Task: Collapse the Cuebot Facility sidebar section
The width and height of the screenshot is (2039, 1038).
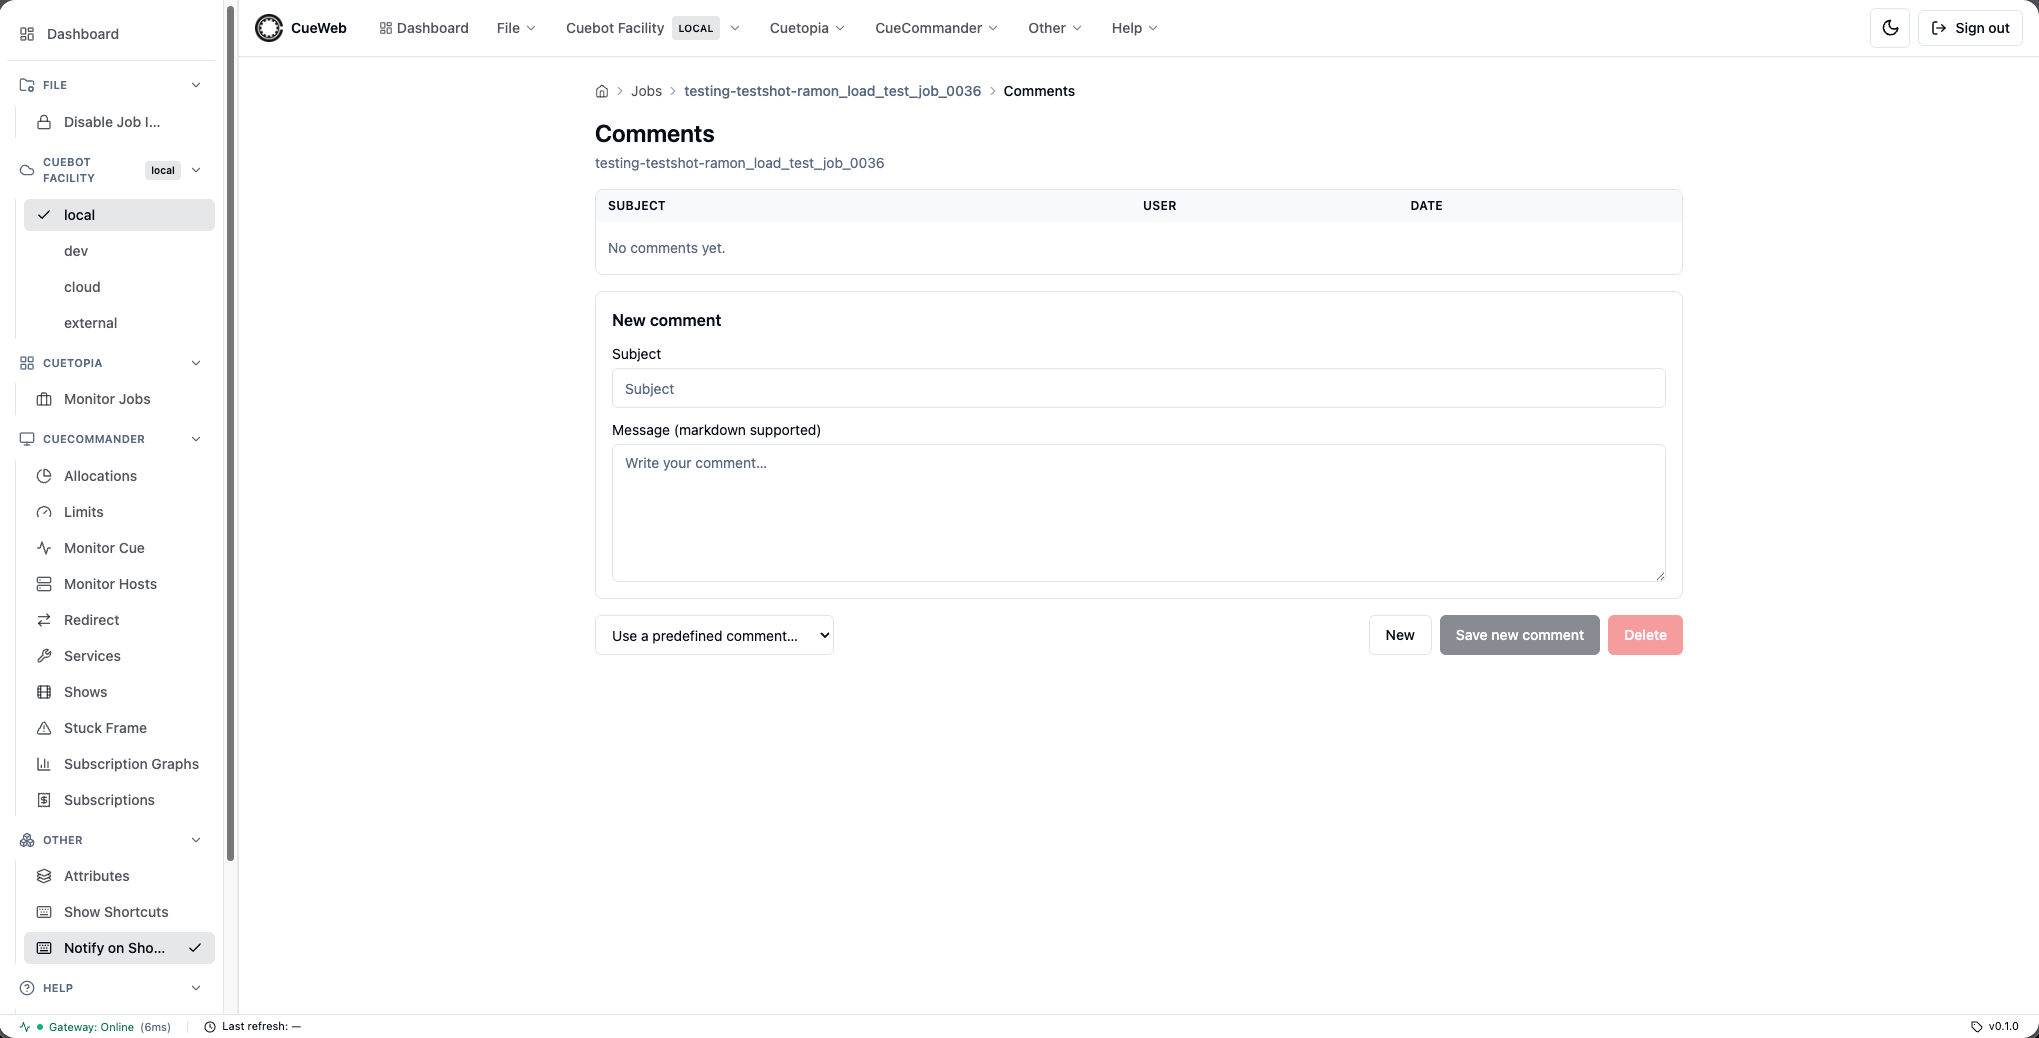Action: [x=196, y=170]
